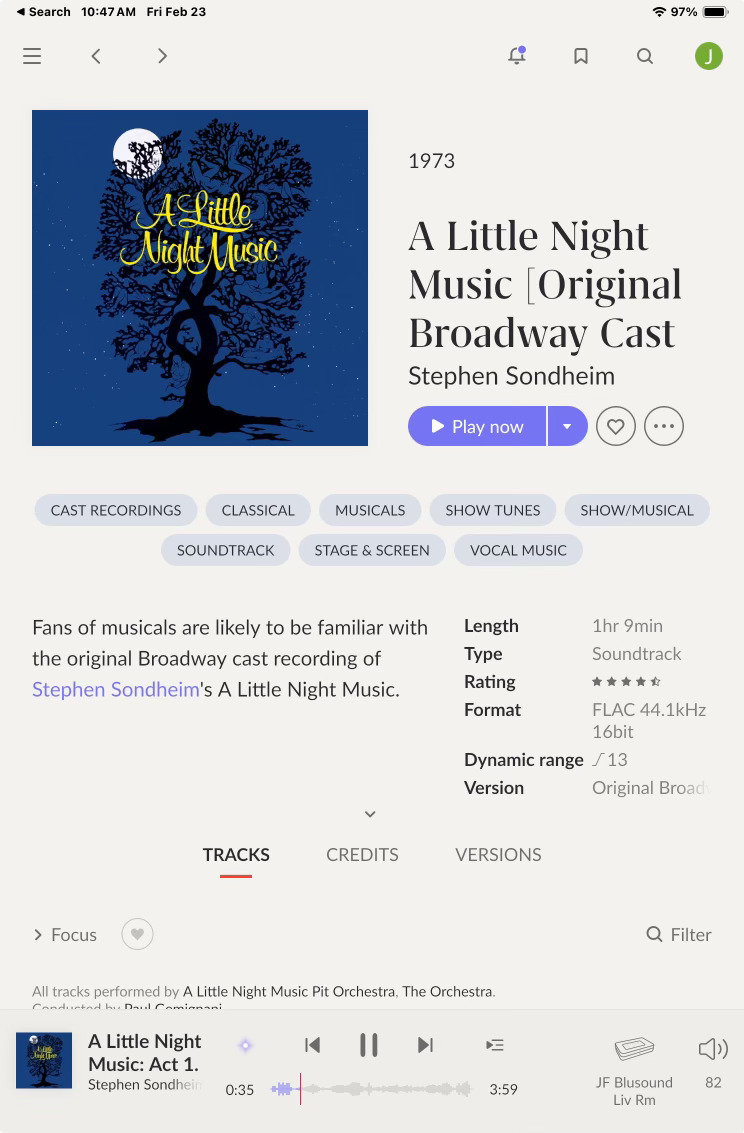Screen dimensions: 744x1133
Task: Toggle the heart filter next to Focus
Action: 137,934
